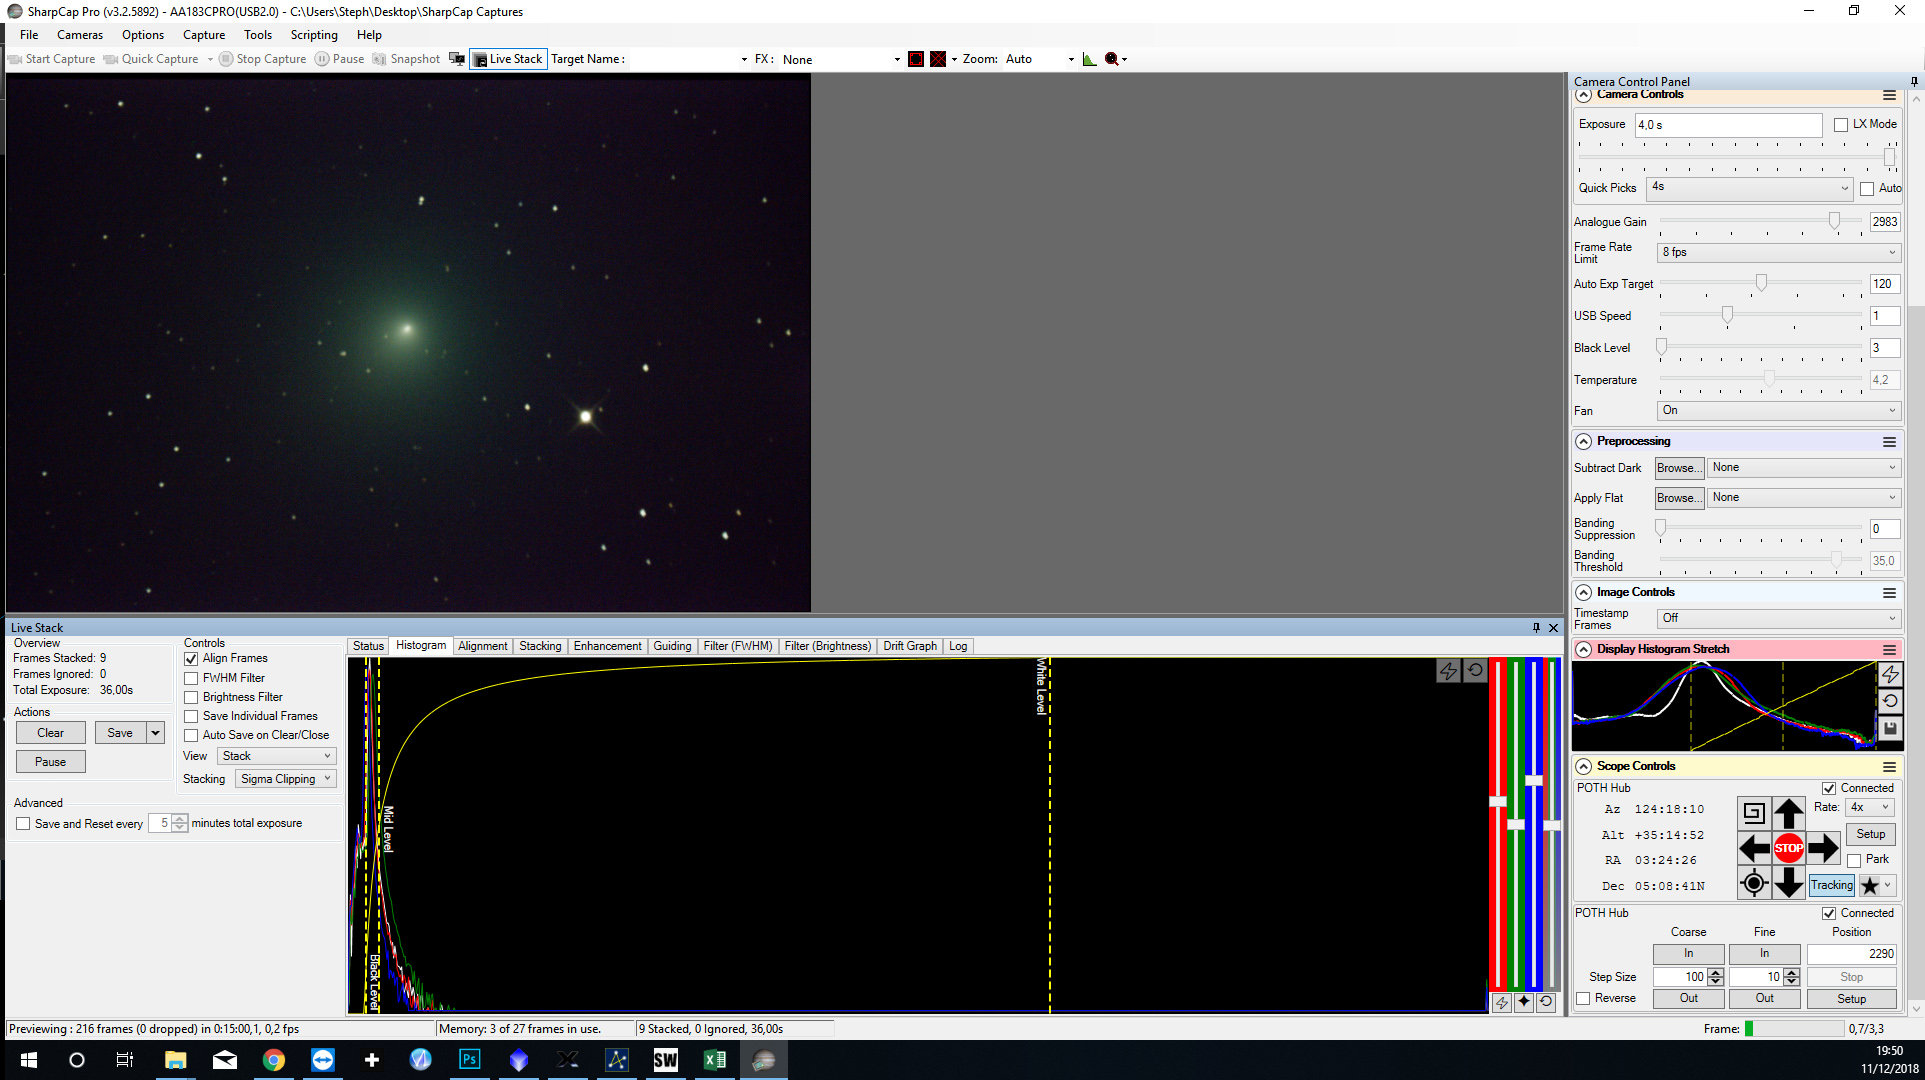The width and height of the screenshot is (1925, 1080).
Task: Click the spiral search scope icon
Action: coord(1753,813)
